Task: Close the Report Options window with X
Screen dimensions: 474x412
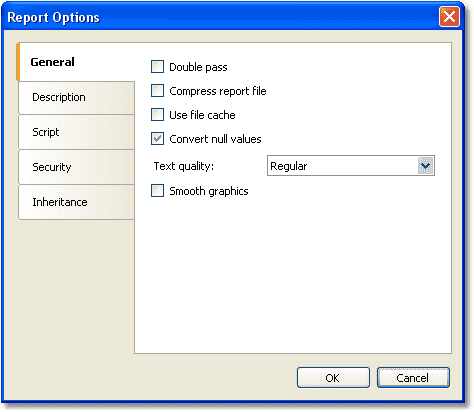Action: pyautogui.click(x=449, y=16)
